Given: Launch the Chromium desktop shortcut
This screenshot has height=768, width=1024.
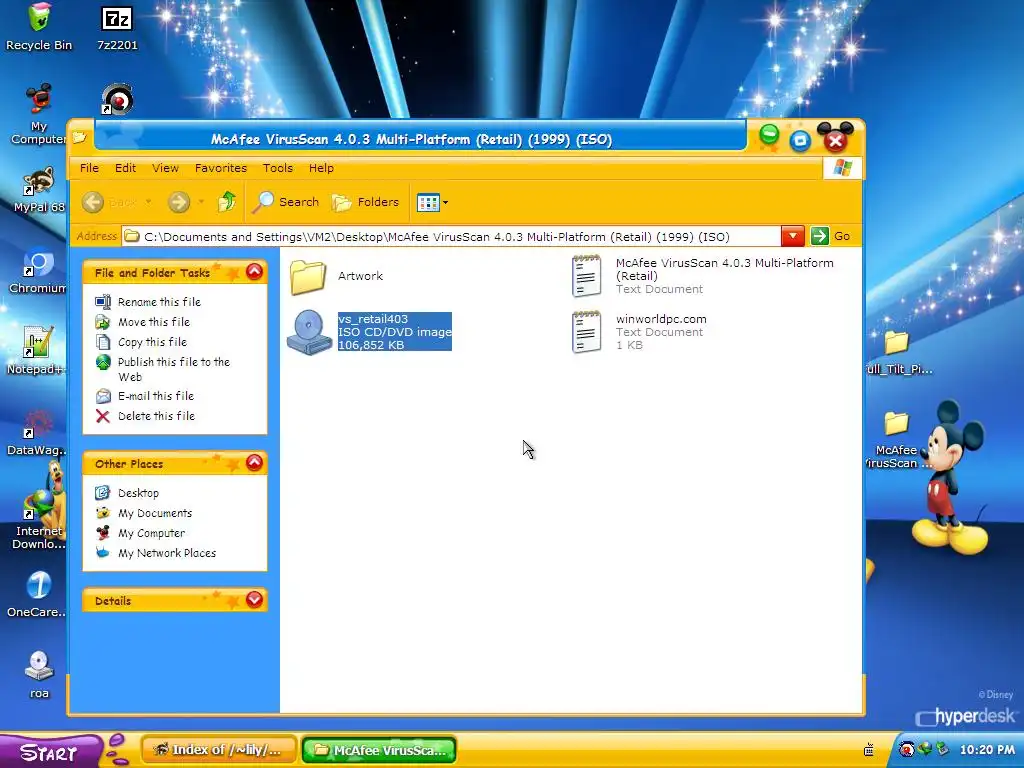Looking at the screenshot, I should point(38,271).
